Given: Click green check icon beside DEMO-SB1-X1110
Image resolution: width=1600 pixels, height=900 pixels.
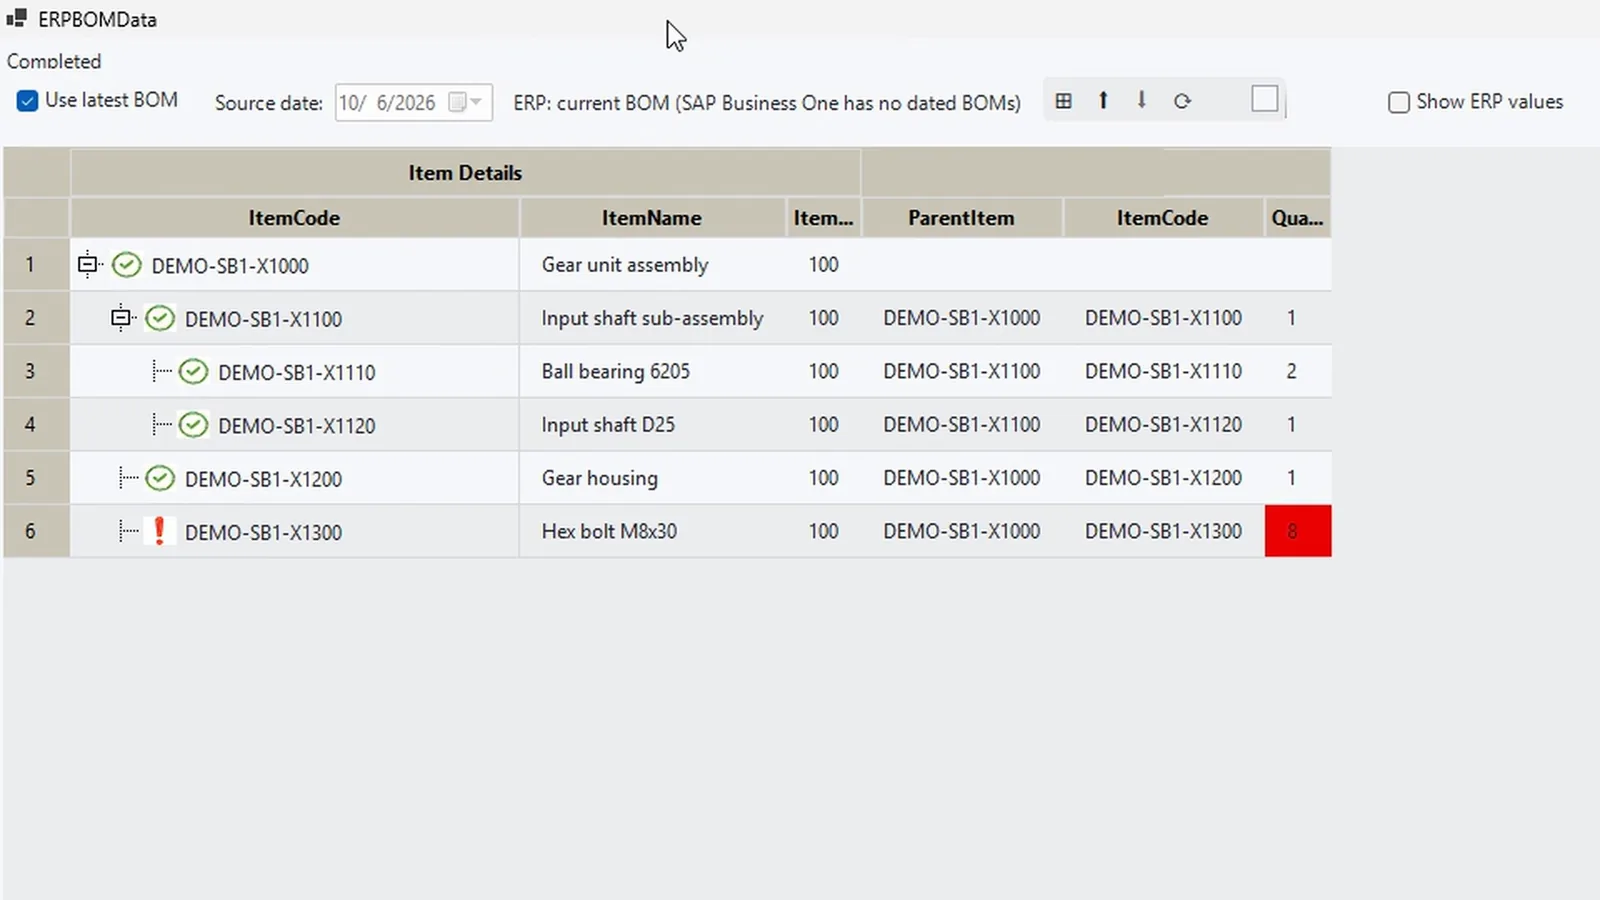Looking at the screenshot, I should tap(193, 372).
